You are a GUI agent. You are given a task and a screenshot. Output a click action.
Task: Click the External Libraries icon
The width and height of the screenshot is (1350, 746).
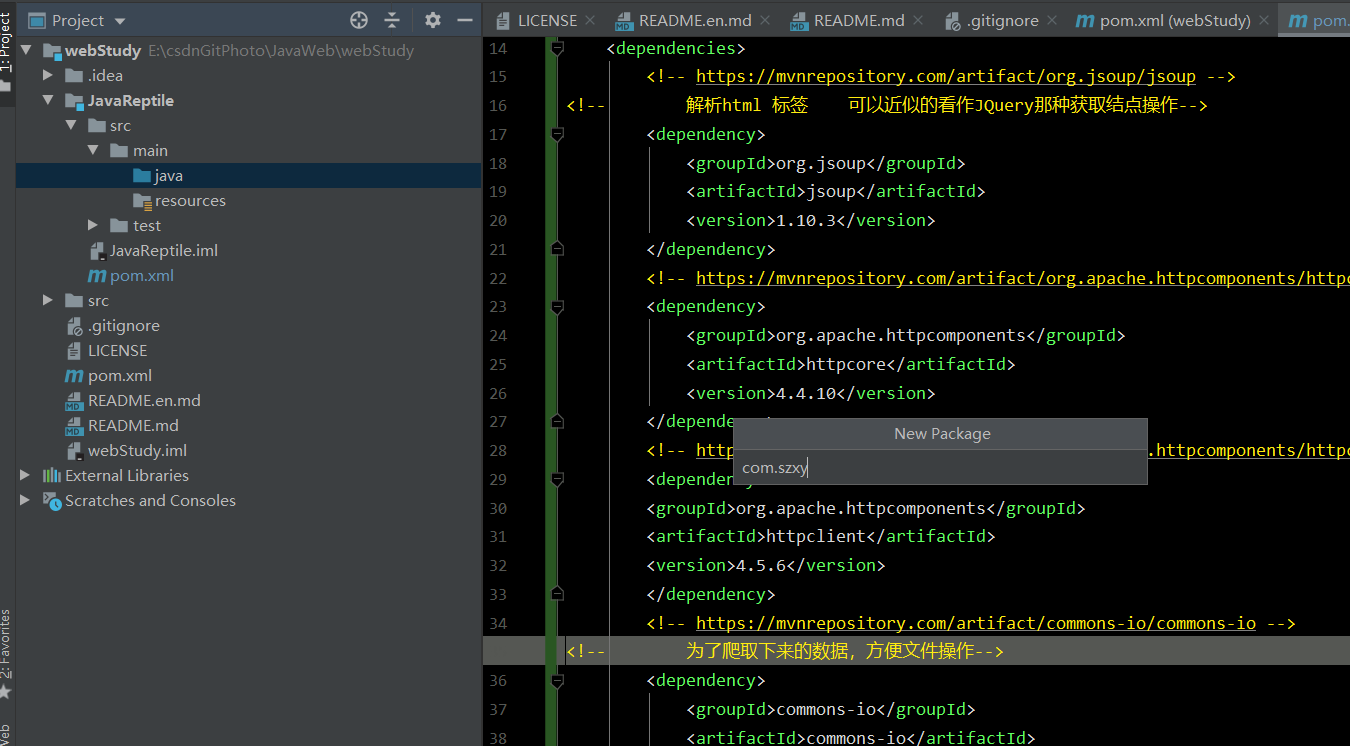[52, 476]
